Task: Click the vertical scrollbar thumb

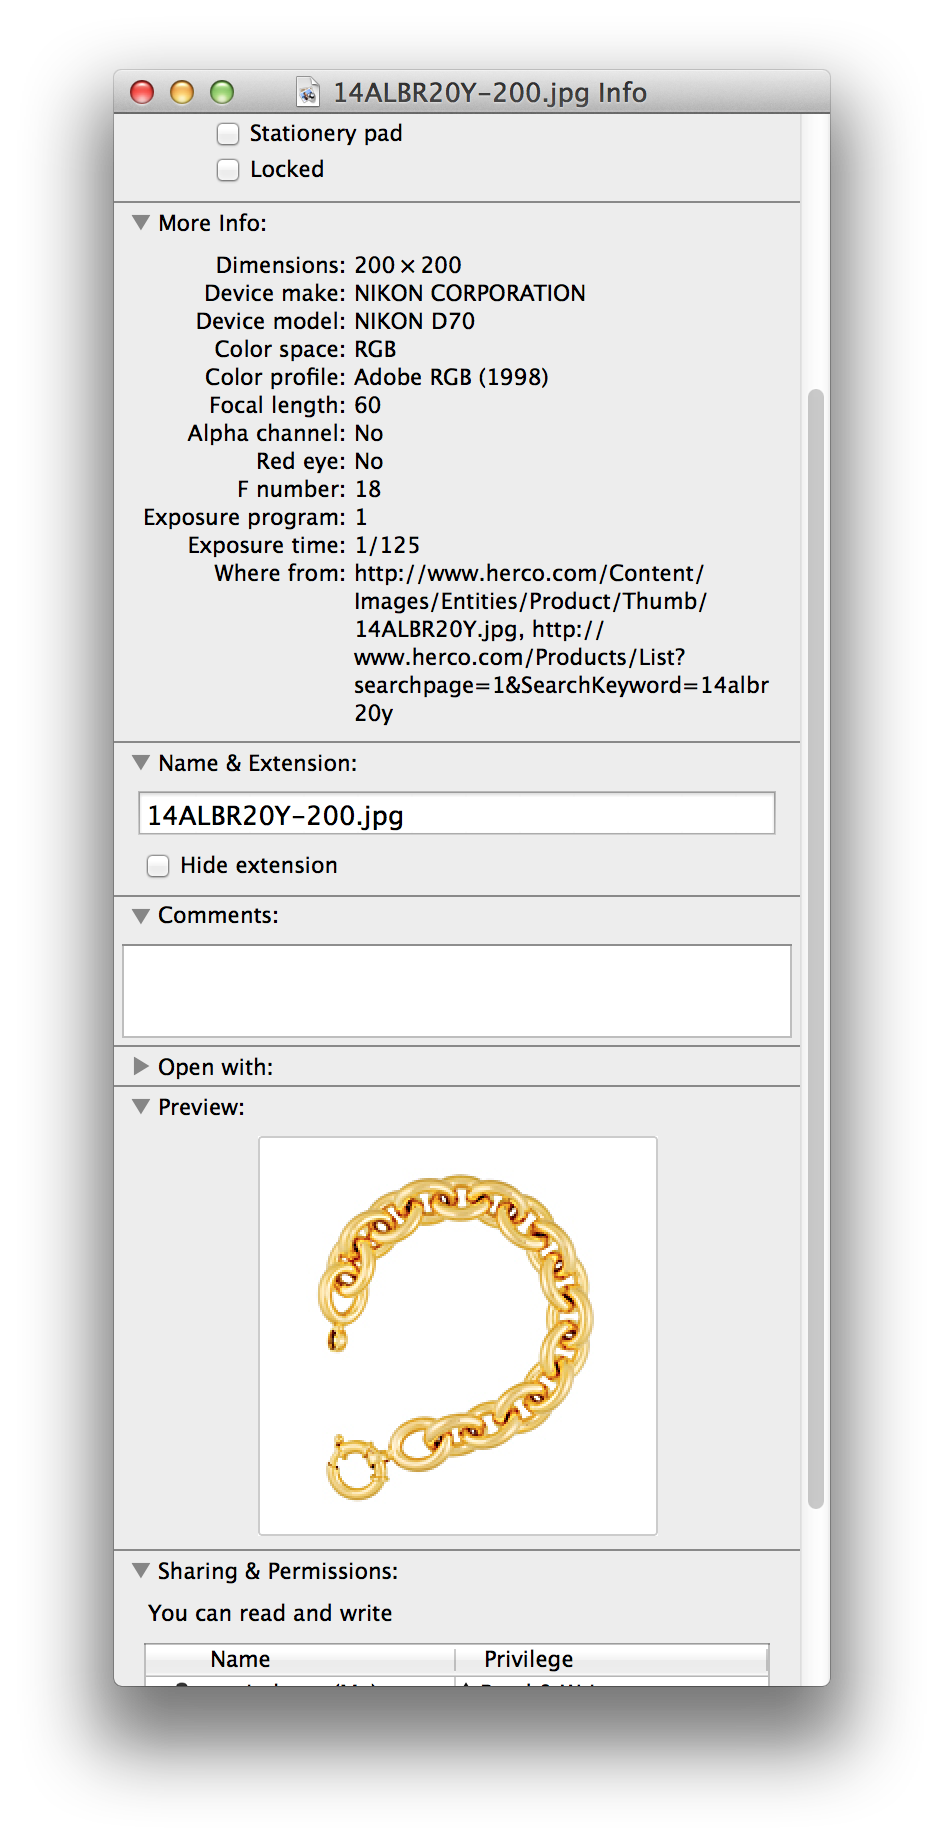Action: (816, 948)
